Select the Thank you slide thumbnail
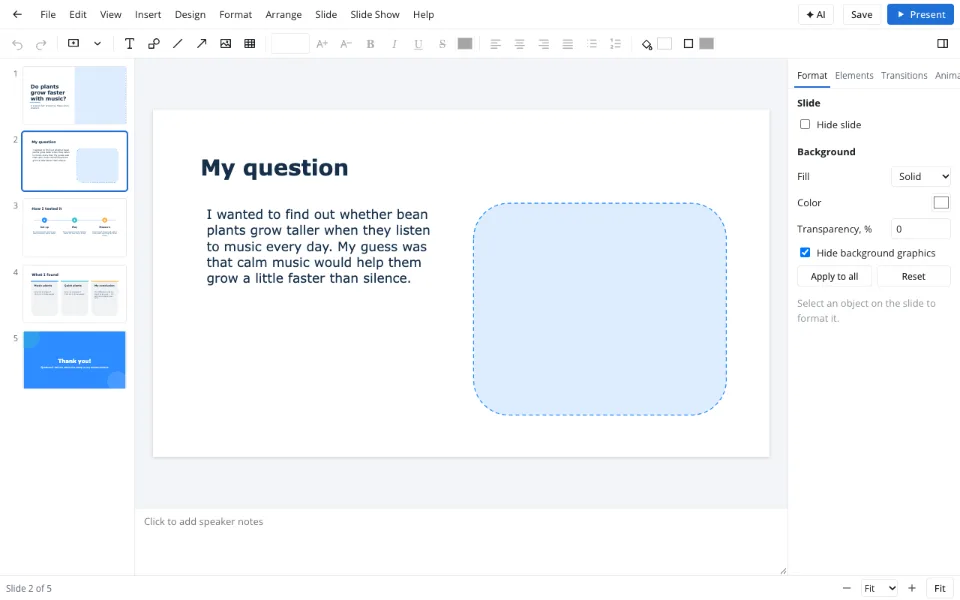Image resolution: width=960 pixels, height=600 pixels. tap(75, 360)
